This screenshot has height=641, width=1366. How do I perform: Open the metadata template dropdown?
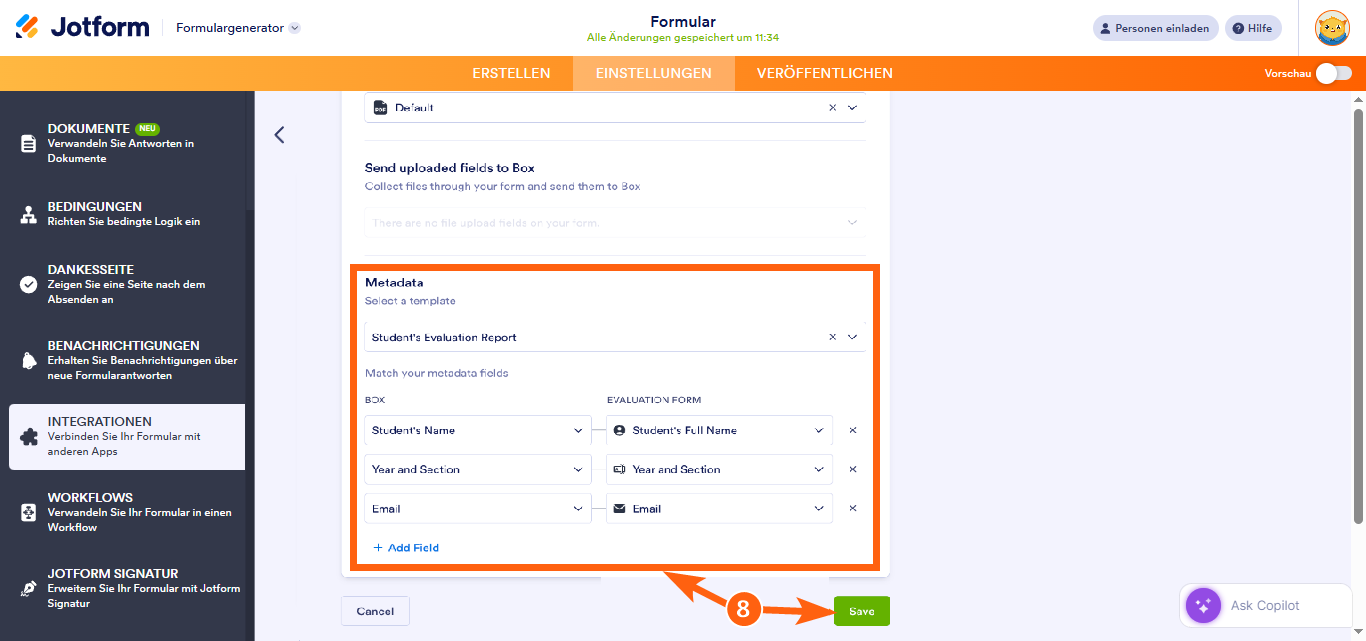[853, 337]
